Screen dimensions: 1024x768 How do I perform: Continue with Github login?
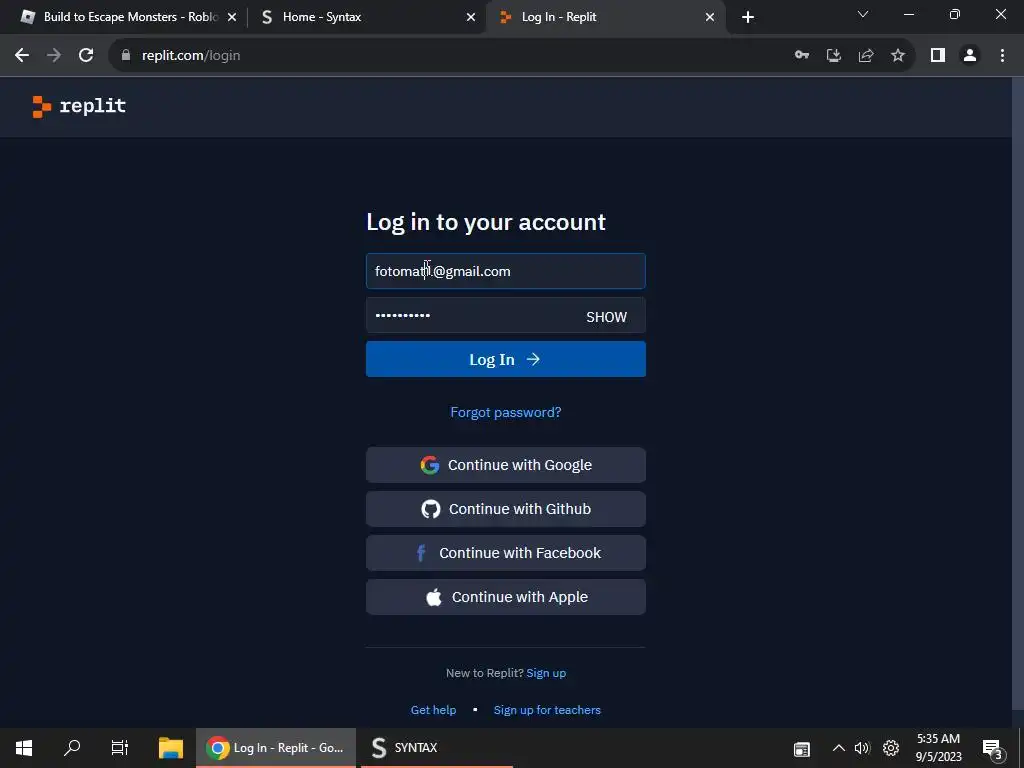pyautogui.click(x=505, y=509)
